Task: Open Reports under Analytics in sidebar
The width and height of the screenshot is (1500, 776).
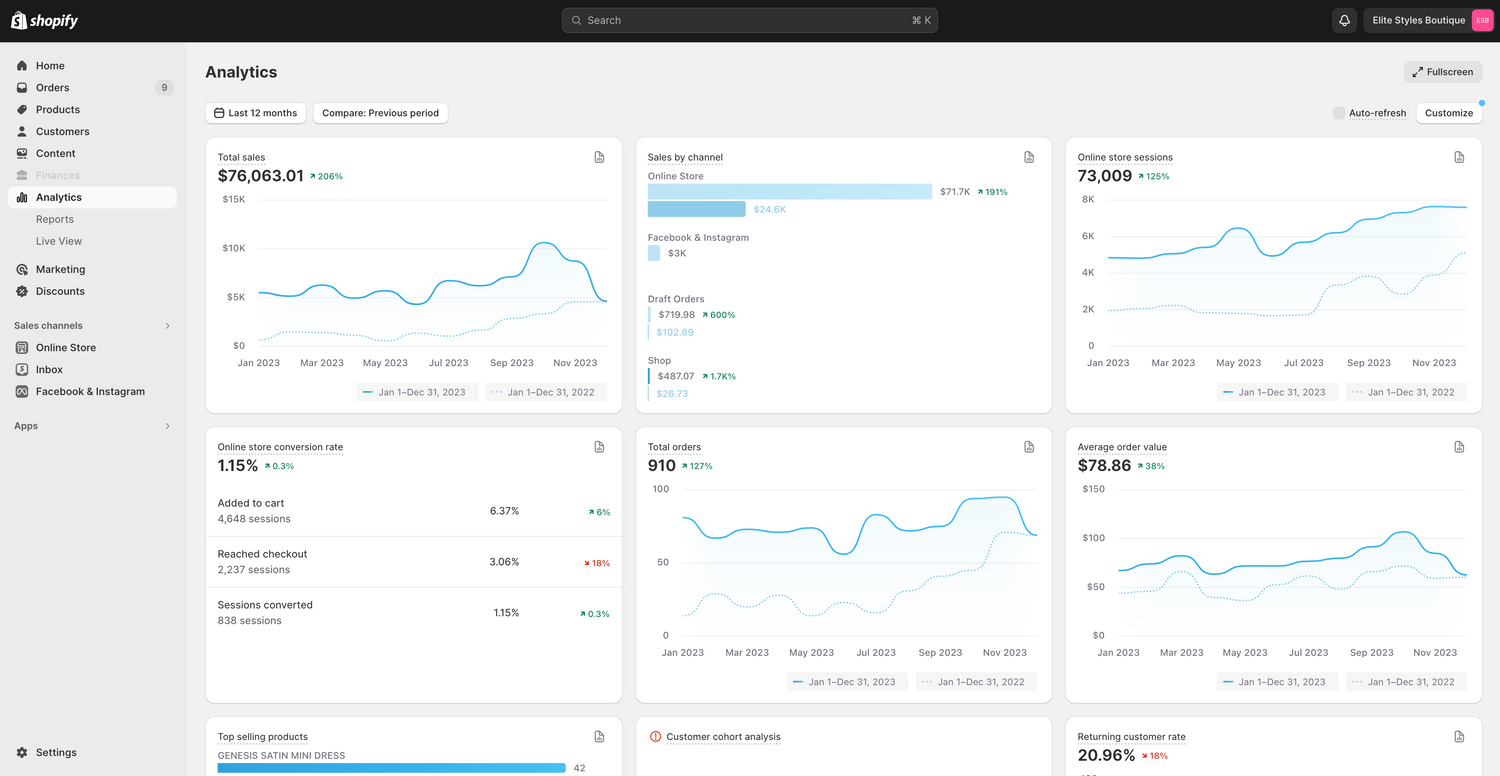Action: pyautogui.click(x=55, y=219)
